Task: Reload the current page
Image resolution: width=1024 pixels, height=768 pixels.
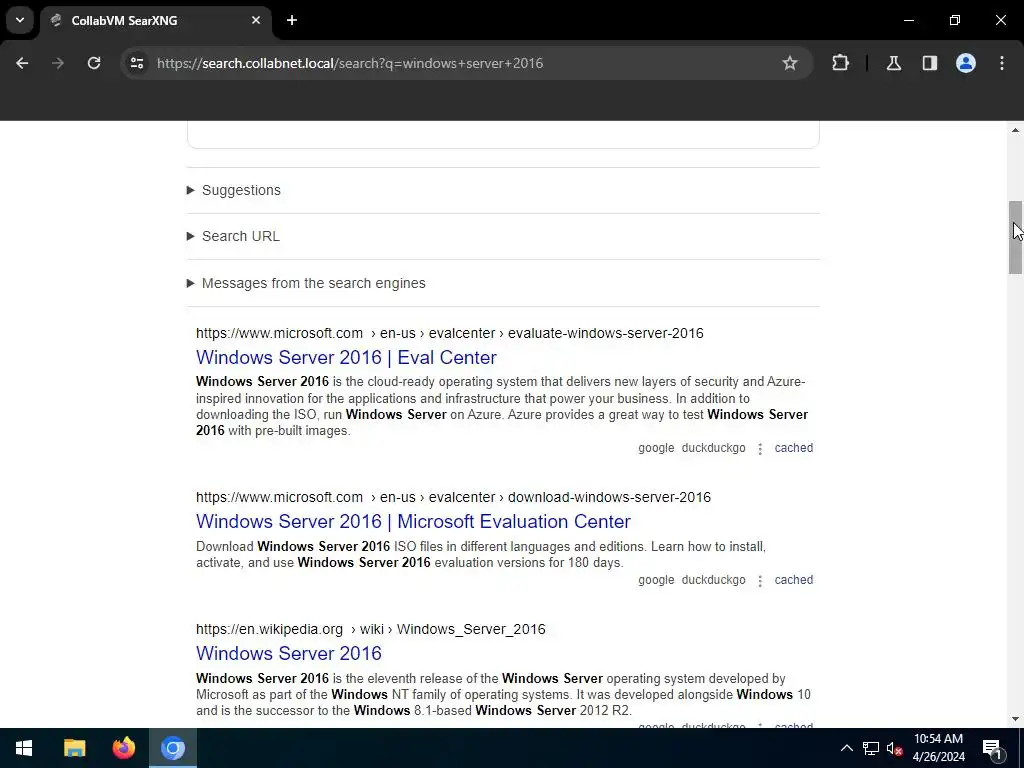Action: pyautogui.click(x=94, y=63)
